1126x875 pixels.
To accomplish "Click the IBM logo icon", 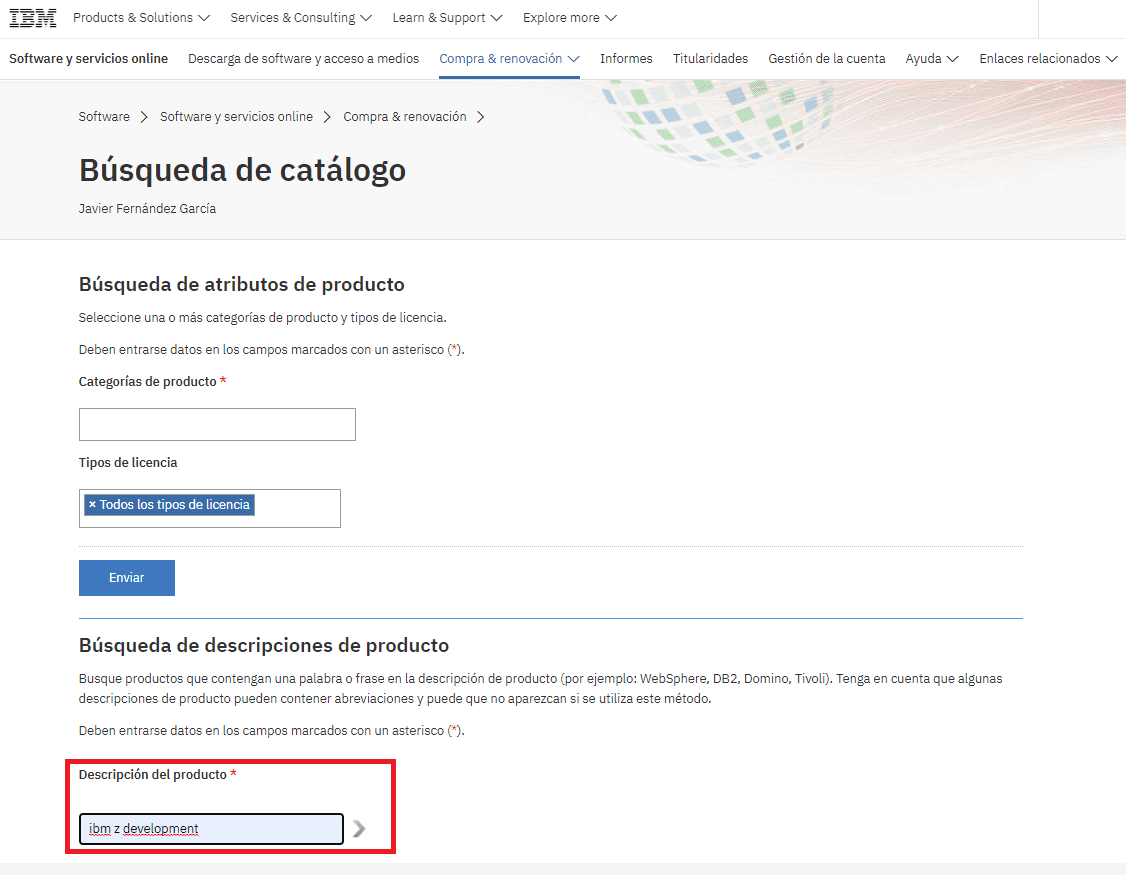I will click(33, 18).
